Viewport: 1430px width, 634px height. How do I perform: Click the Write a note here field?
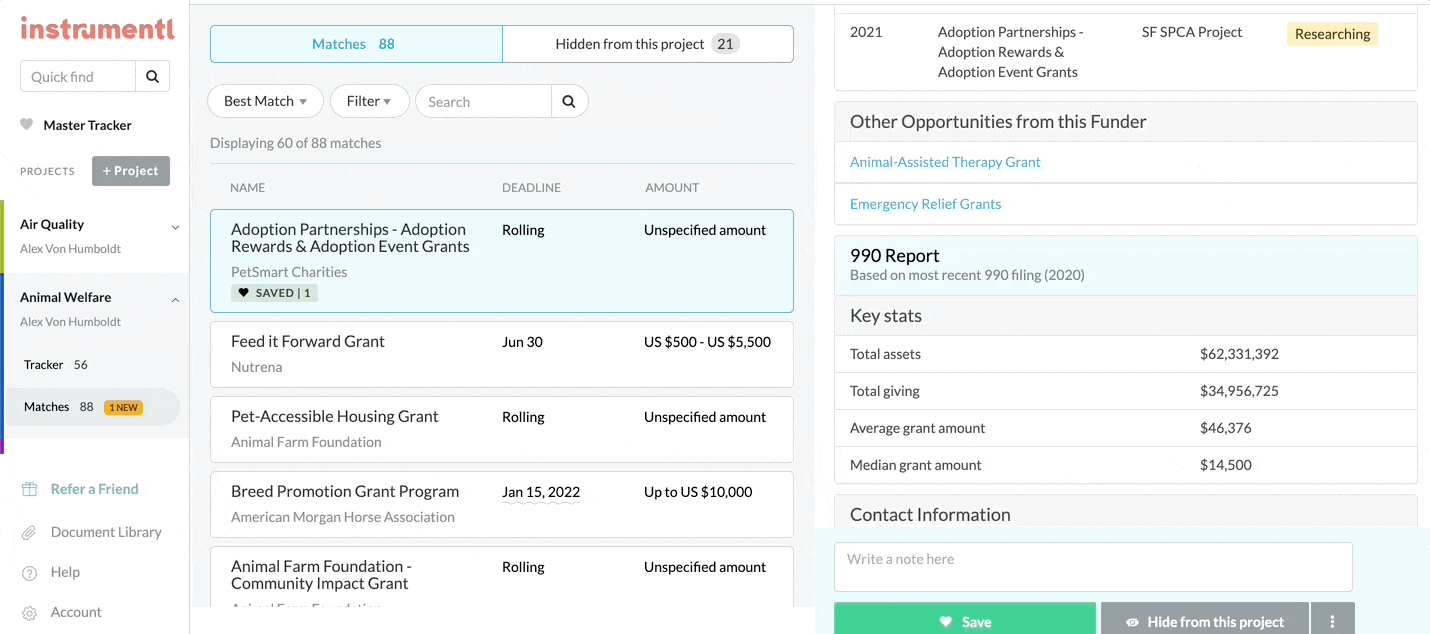[x=1093, y=567]
